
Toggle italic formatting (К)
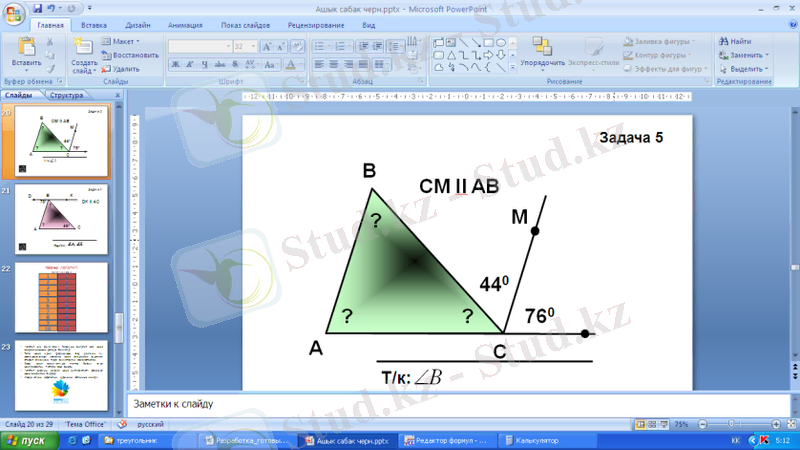click(x=189, y=64)
